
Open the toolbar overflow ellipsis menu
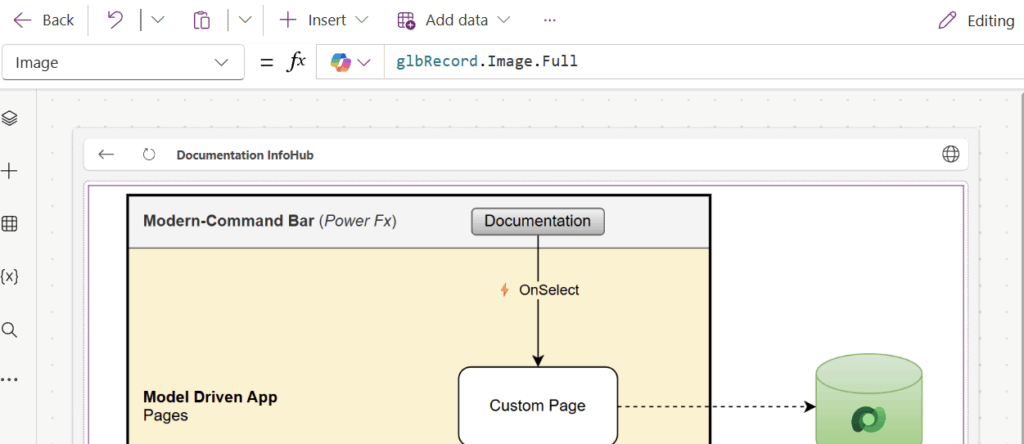click(x=549, y=20)
